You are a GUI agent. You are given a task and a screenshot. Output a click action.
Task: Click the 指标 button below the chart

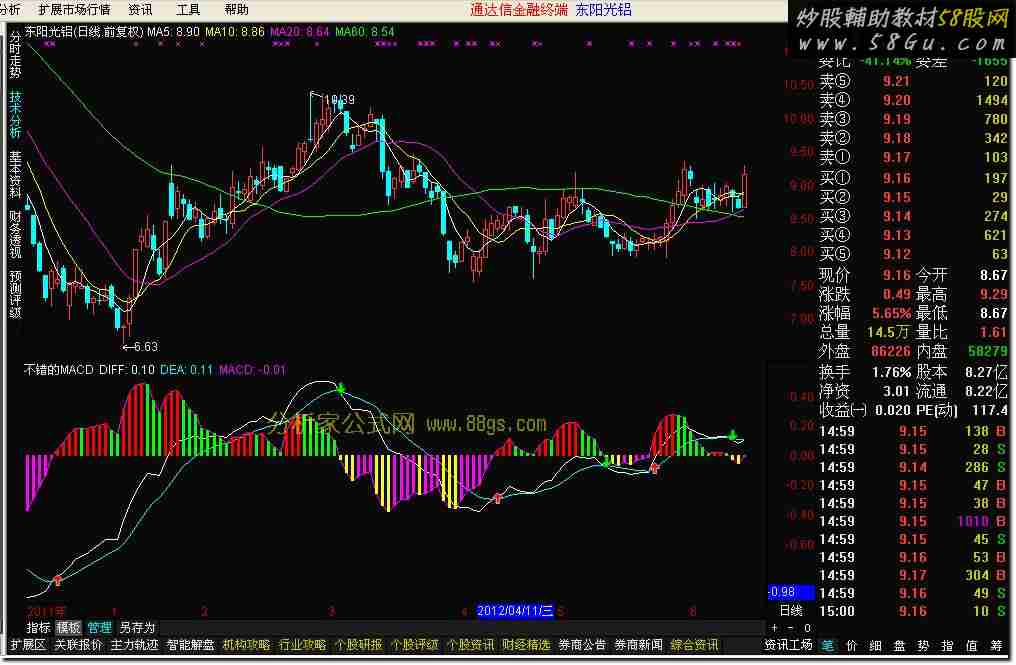(38, 627)
